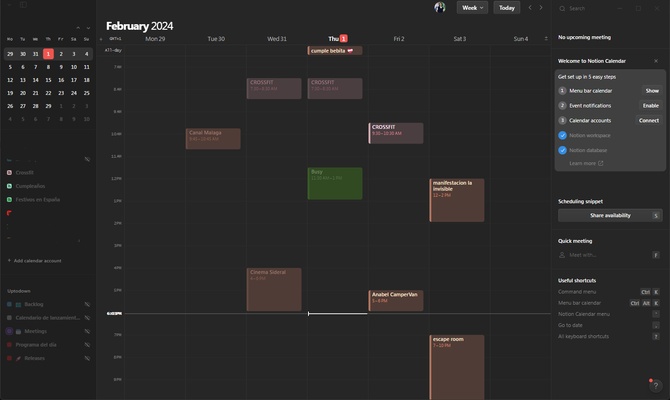
Task: Open the help question mark button
Action: point(655,385)
